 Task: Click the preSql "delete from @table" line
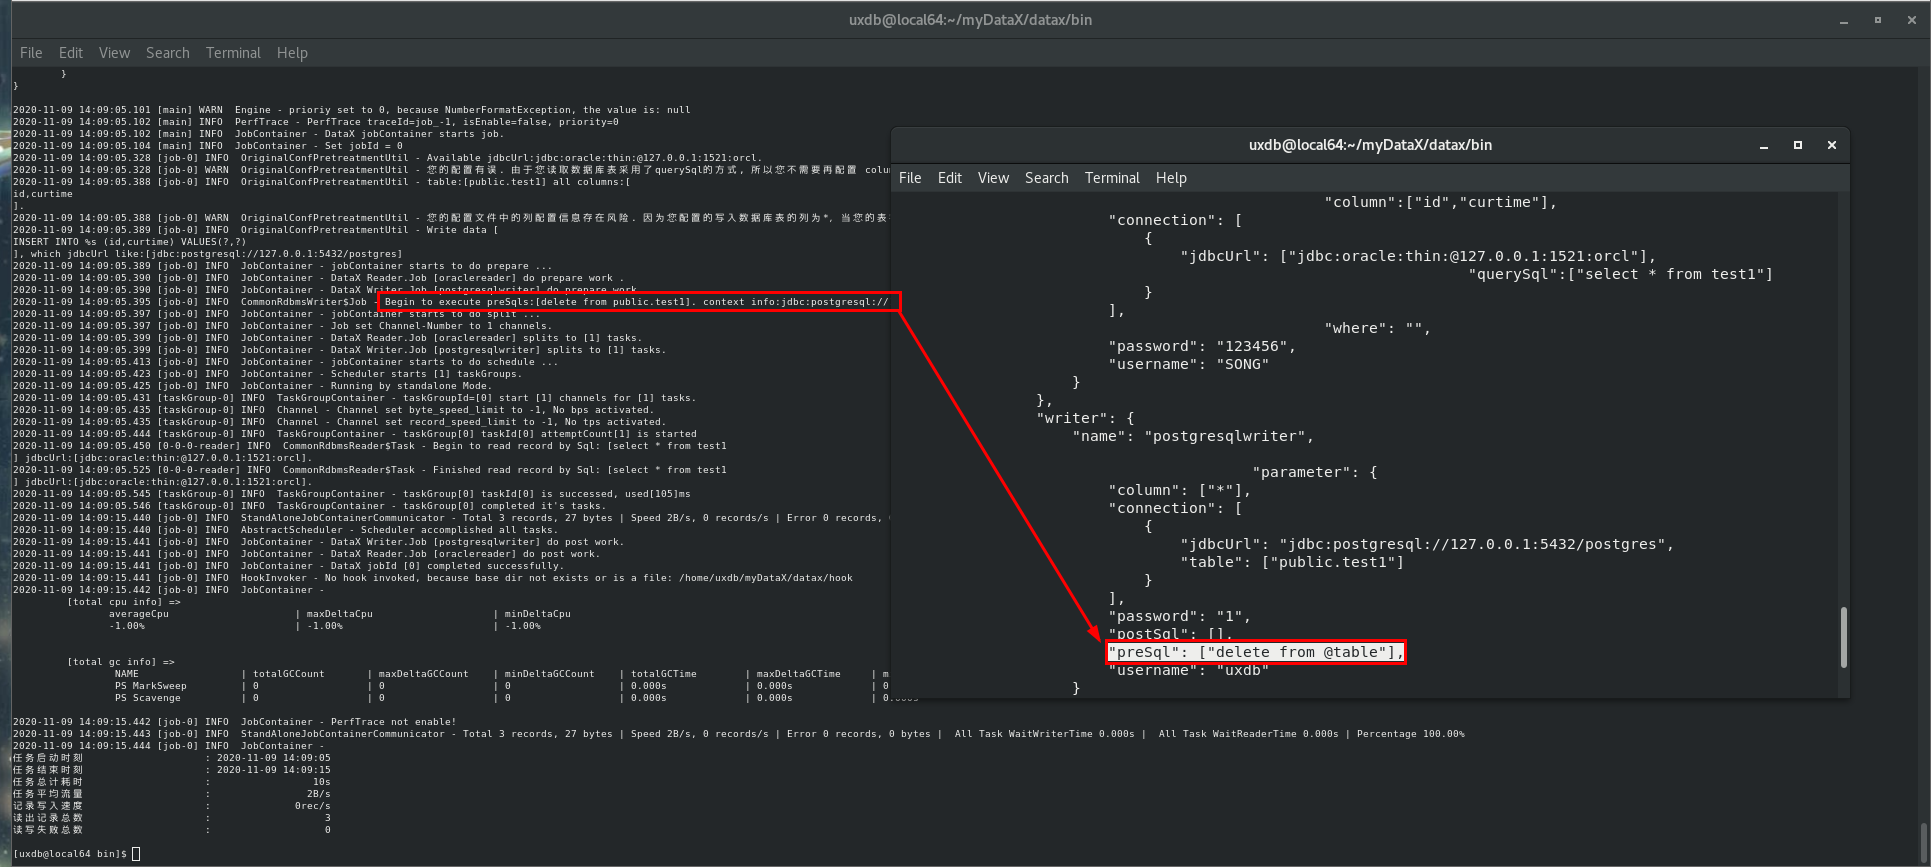(x=1256, y=652)
